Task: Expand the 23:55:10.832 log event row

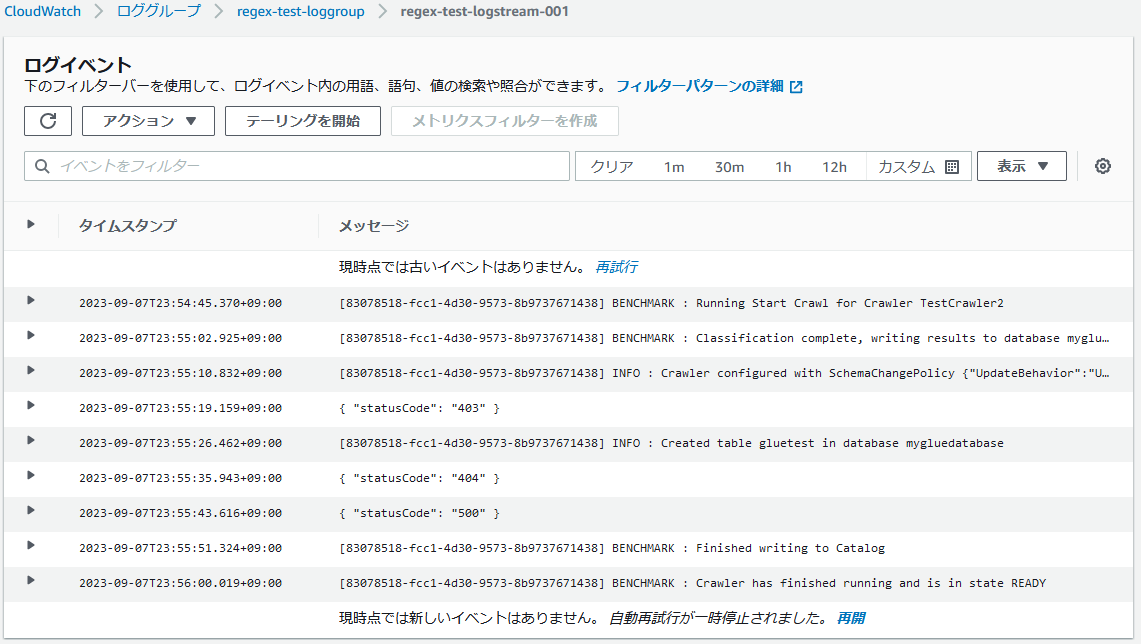Action: tap(31, 370)
